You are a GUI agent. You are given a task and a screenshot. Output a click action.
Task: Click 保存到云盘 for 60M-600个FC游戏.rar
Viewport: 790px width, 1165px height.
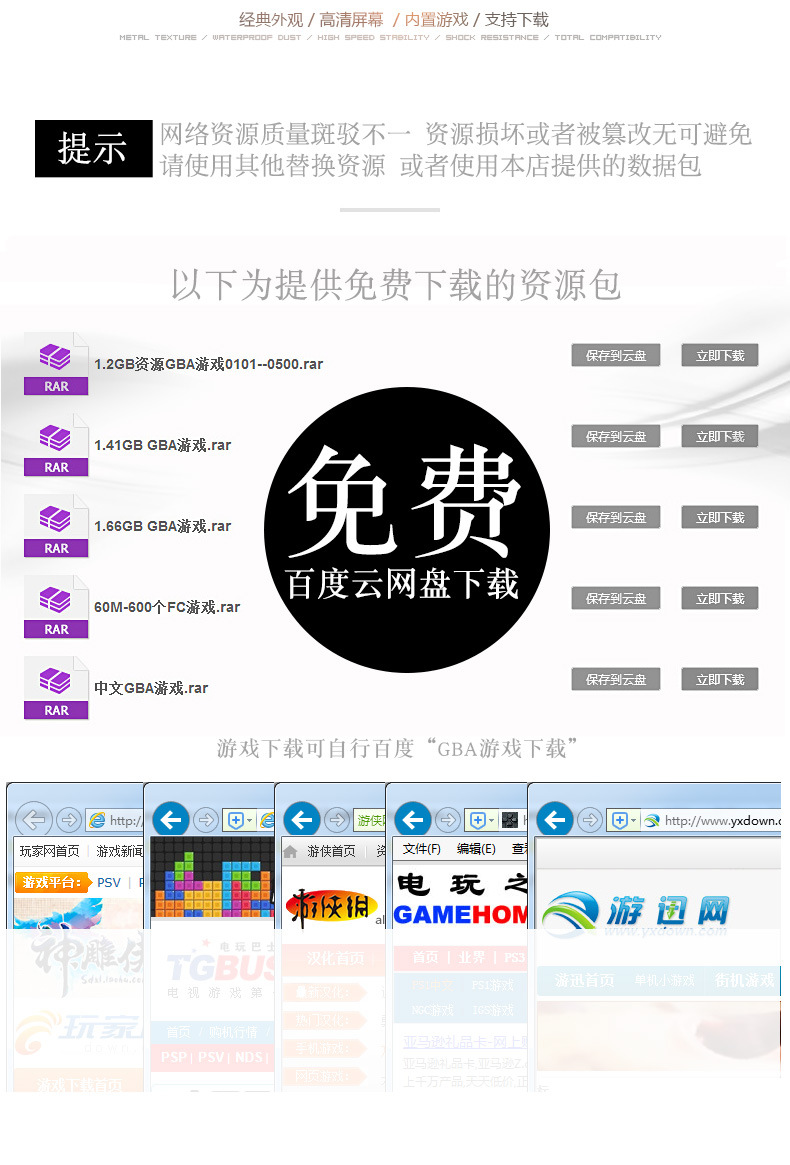(616, 598)
